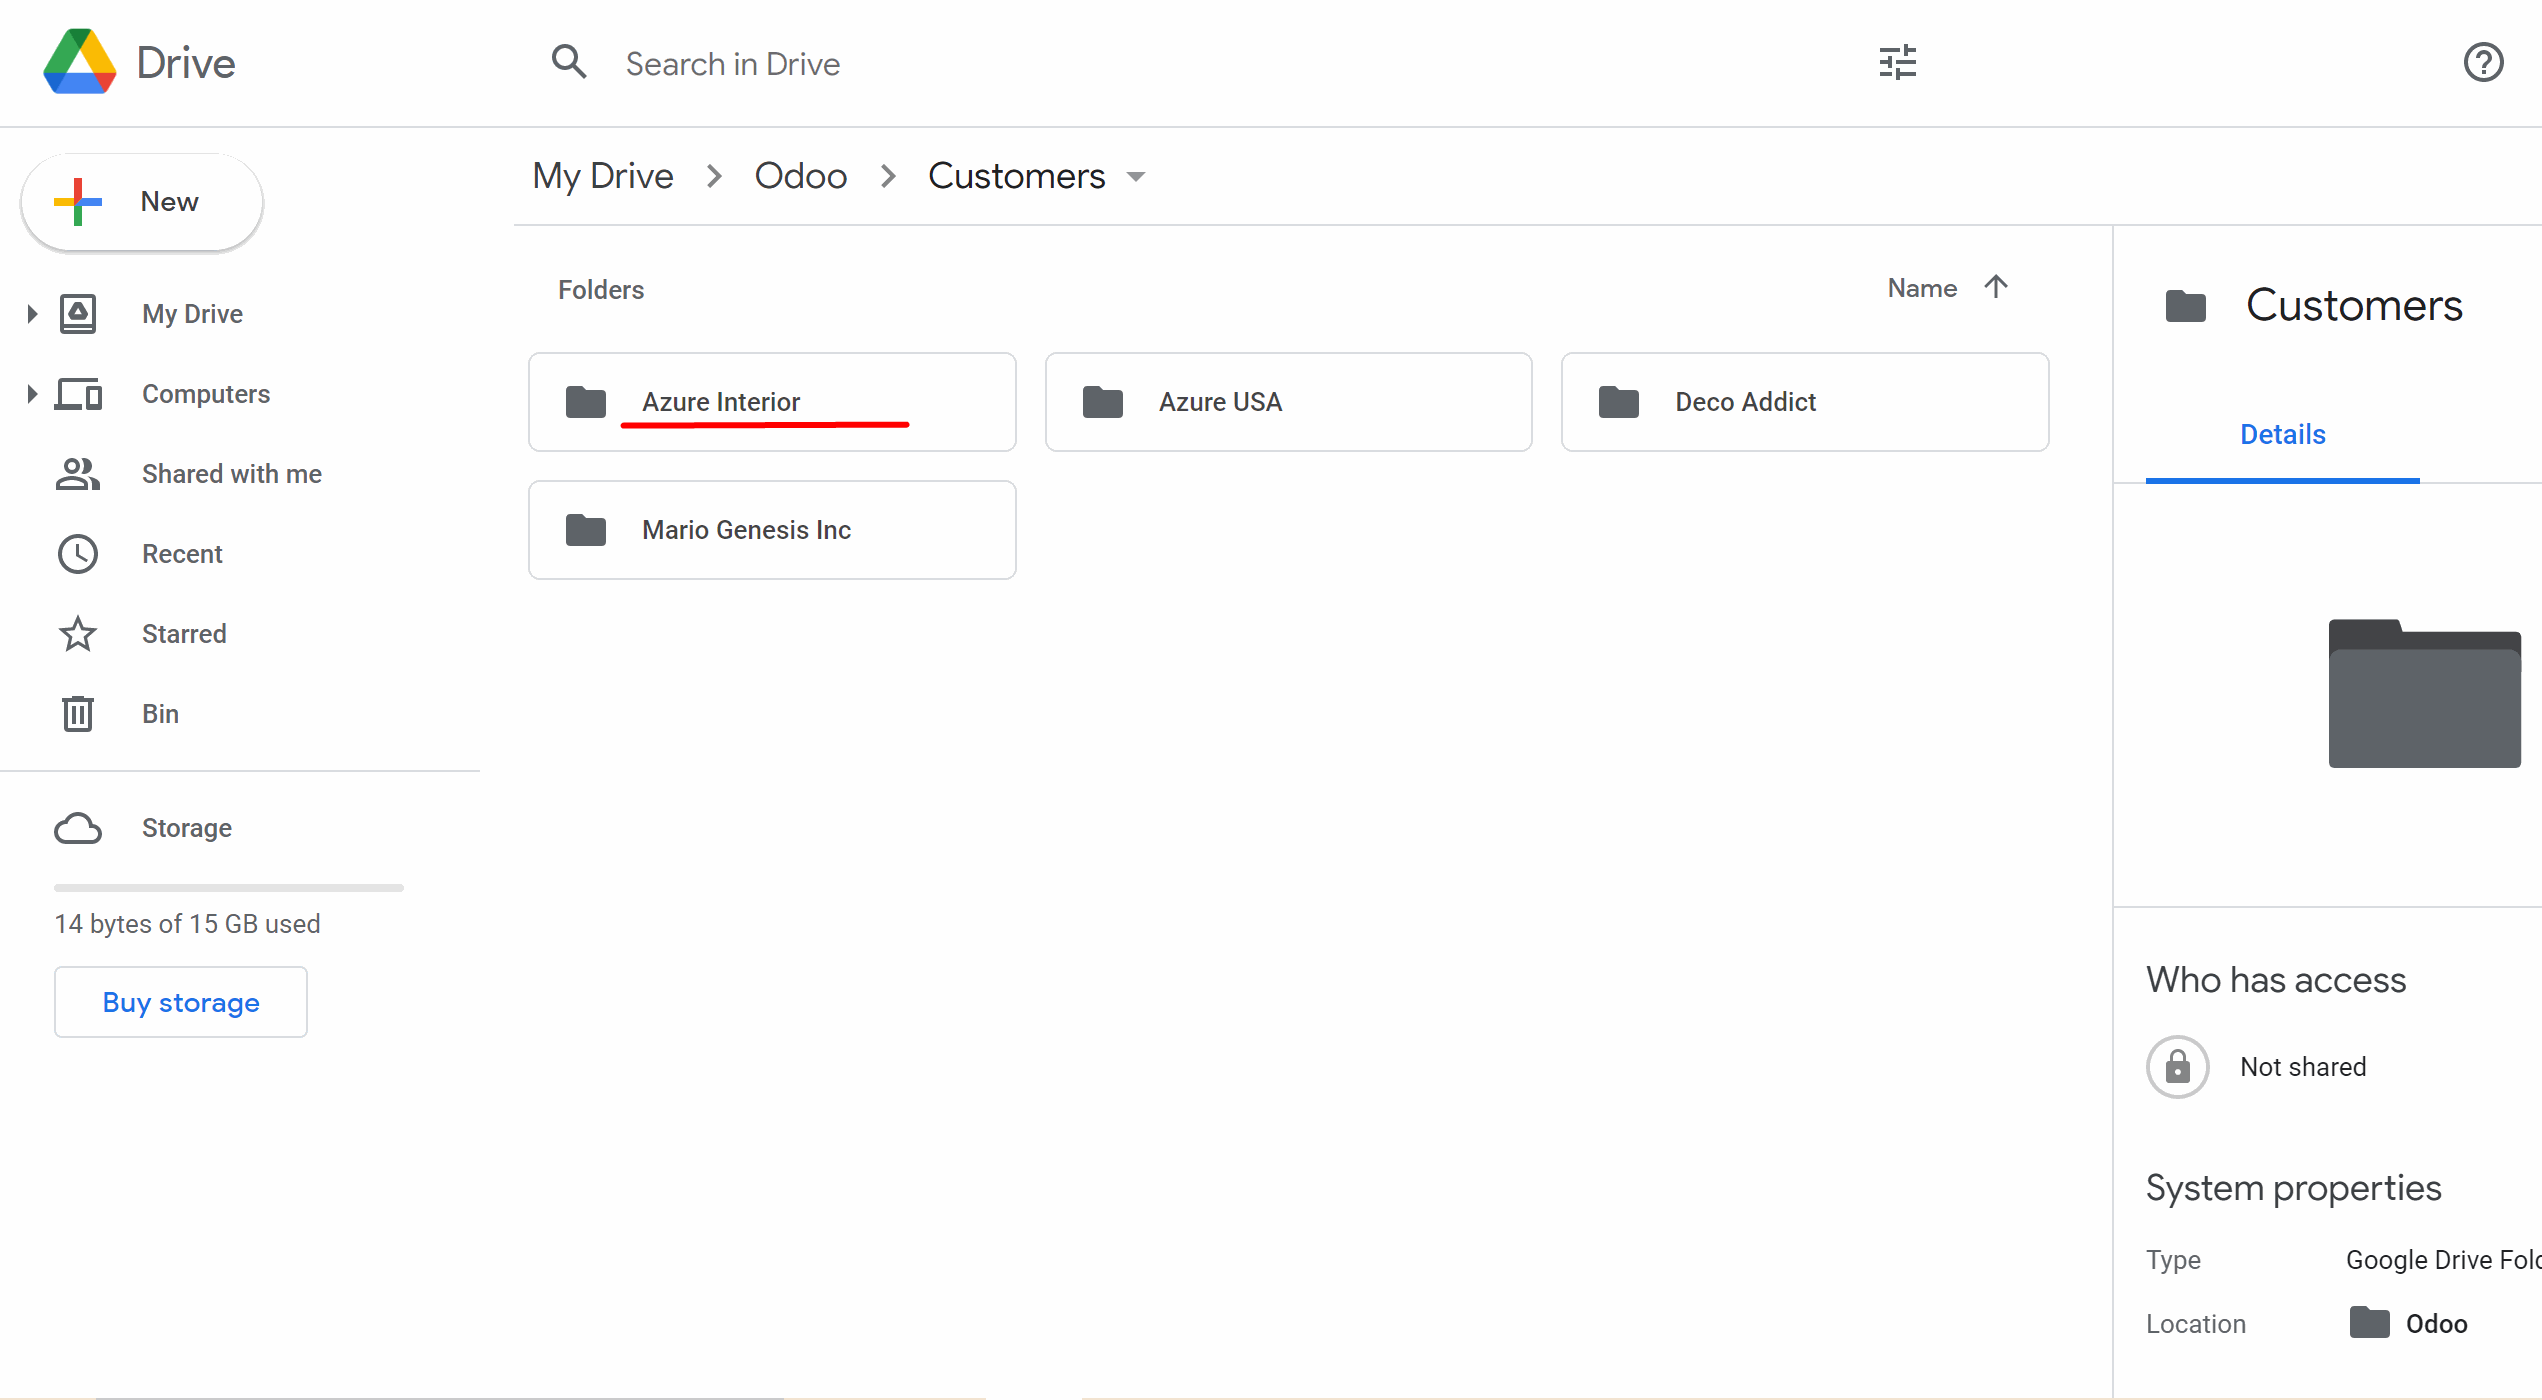Click the Storage cloud icon
Viewport: 2542px width, 1400px height.
point(78,828)
